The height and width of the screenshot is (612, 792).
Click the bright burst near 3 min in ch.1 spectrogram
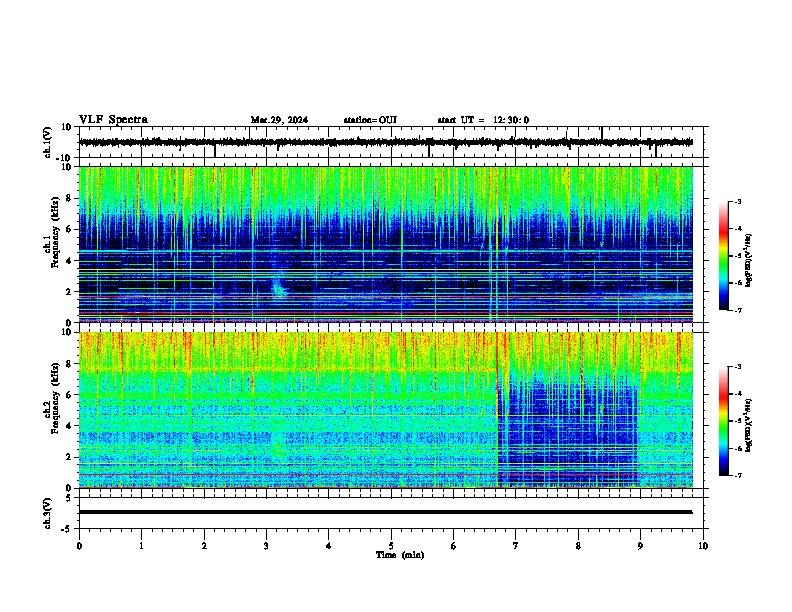(278, 286)
